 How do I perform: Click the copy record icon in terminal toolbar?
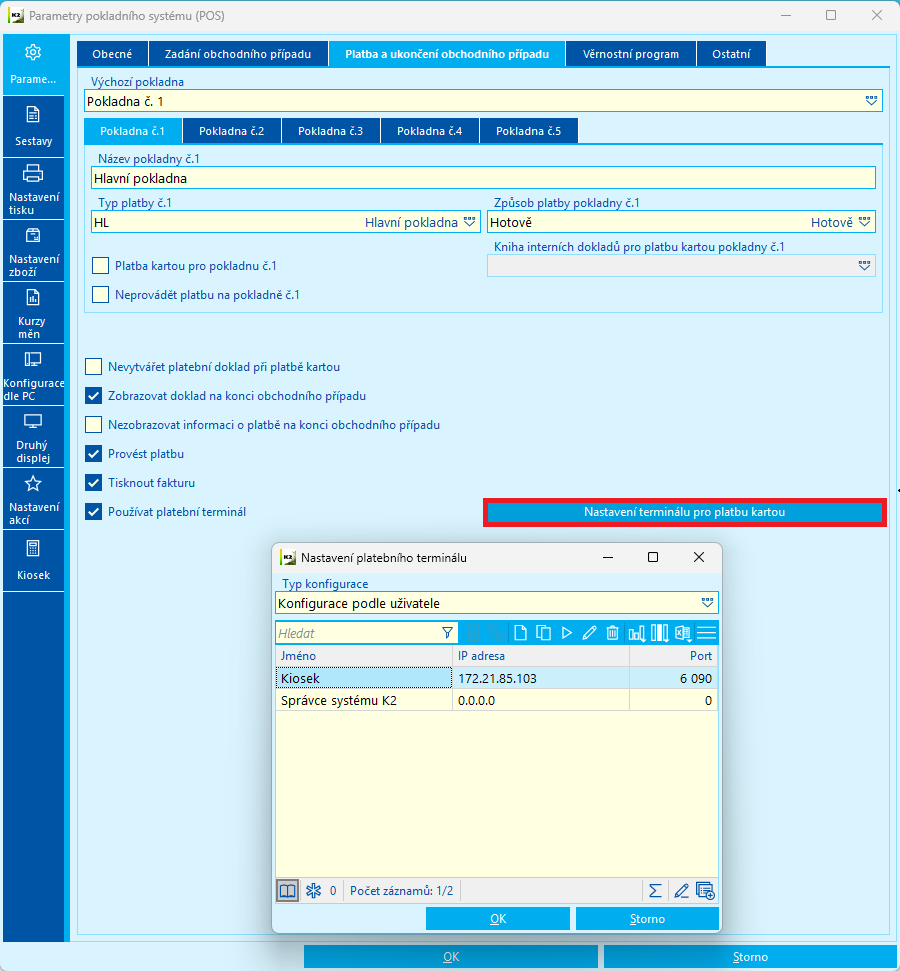pos(543,633)
